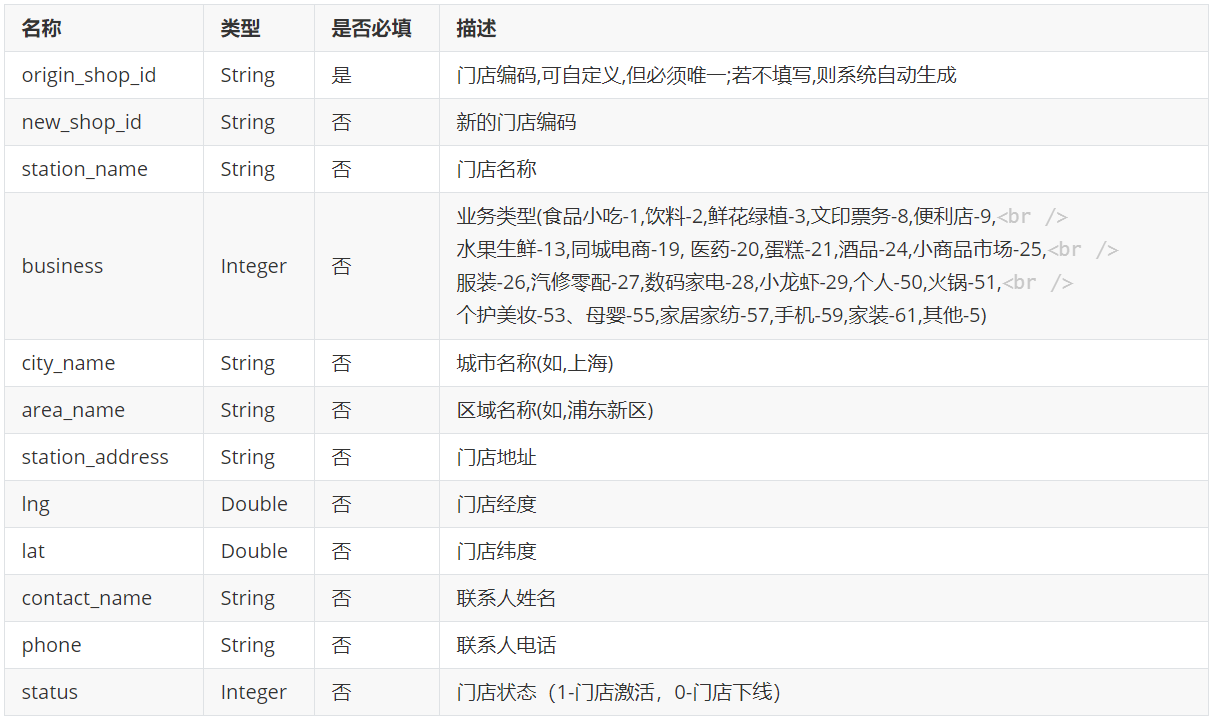The image size is (1216, 720).
Task: Click the 是 required value for origin_shop_id
Action: pos(342,75)
